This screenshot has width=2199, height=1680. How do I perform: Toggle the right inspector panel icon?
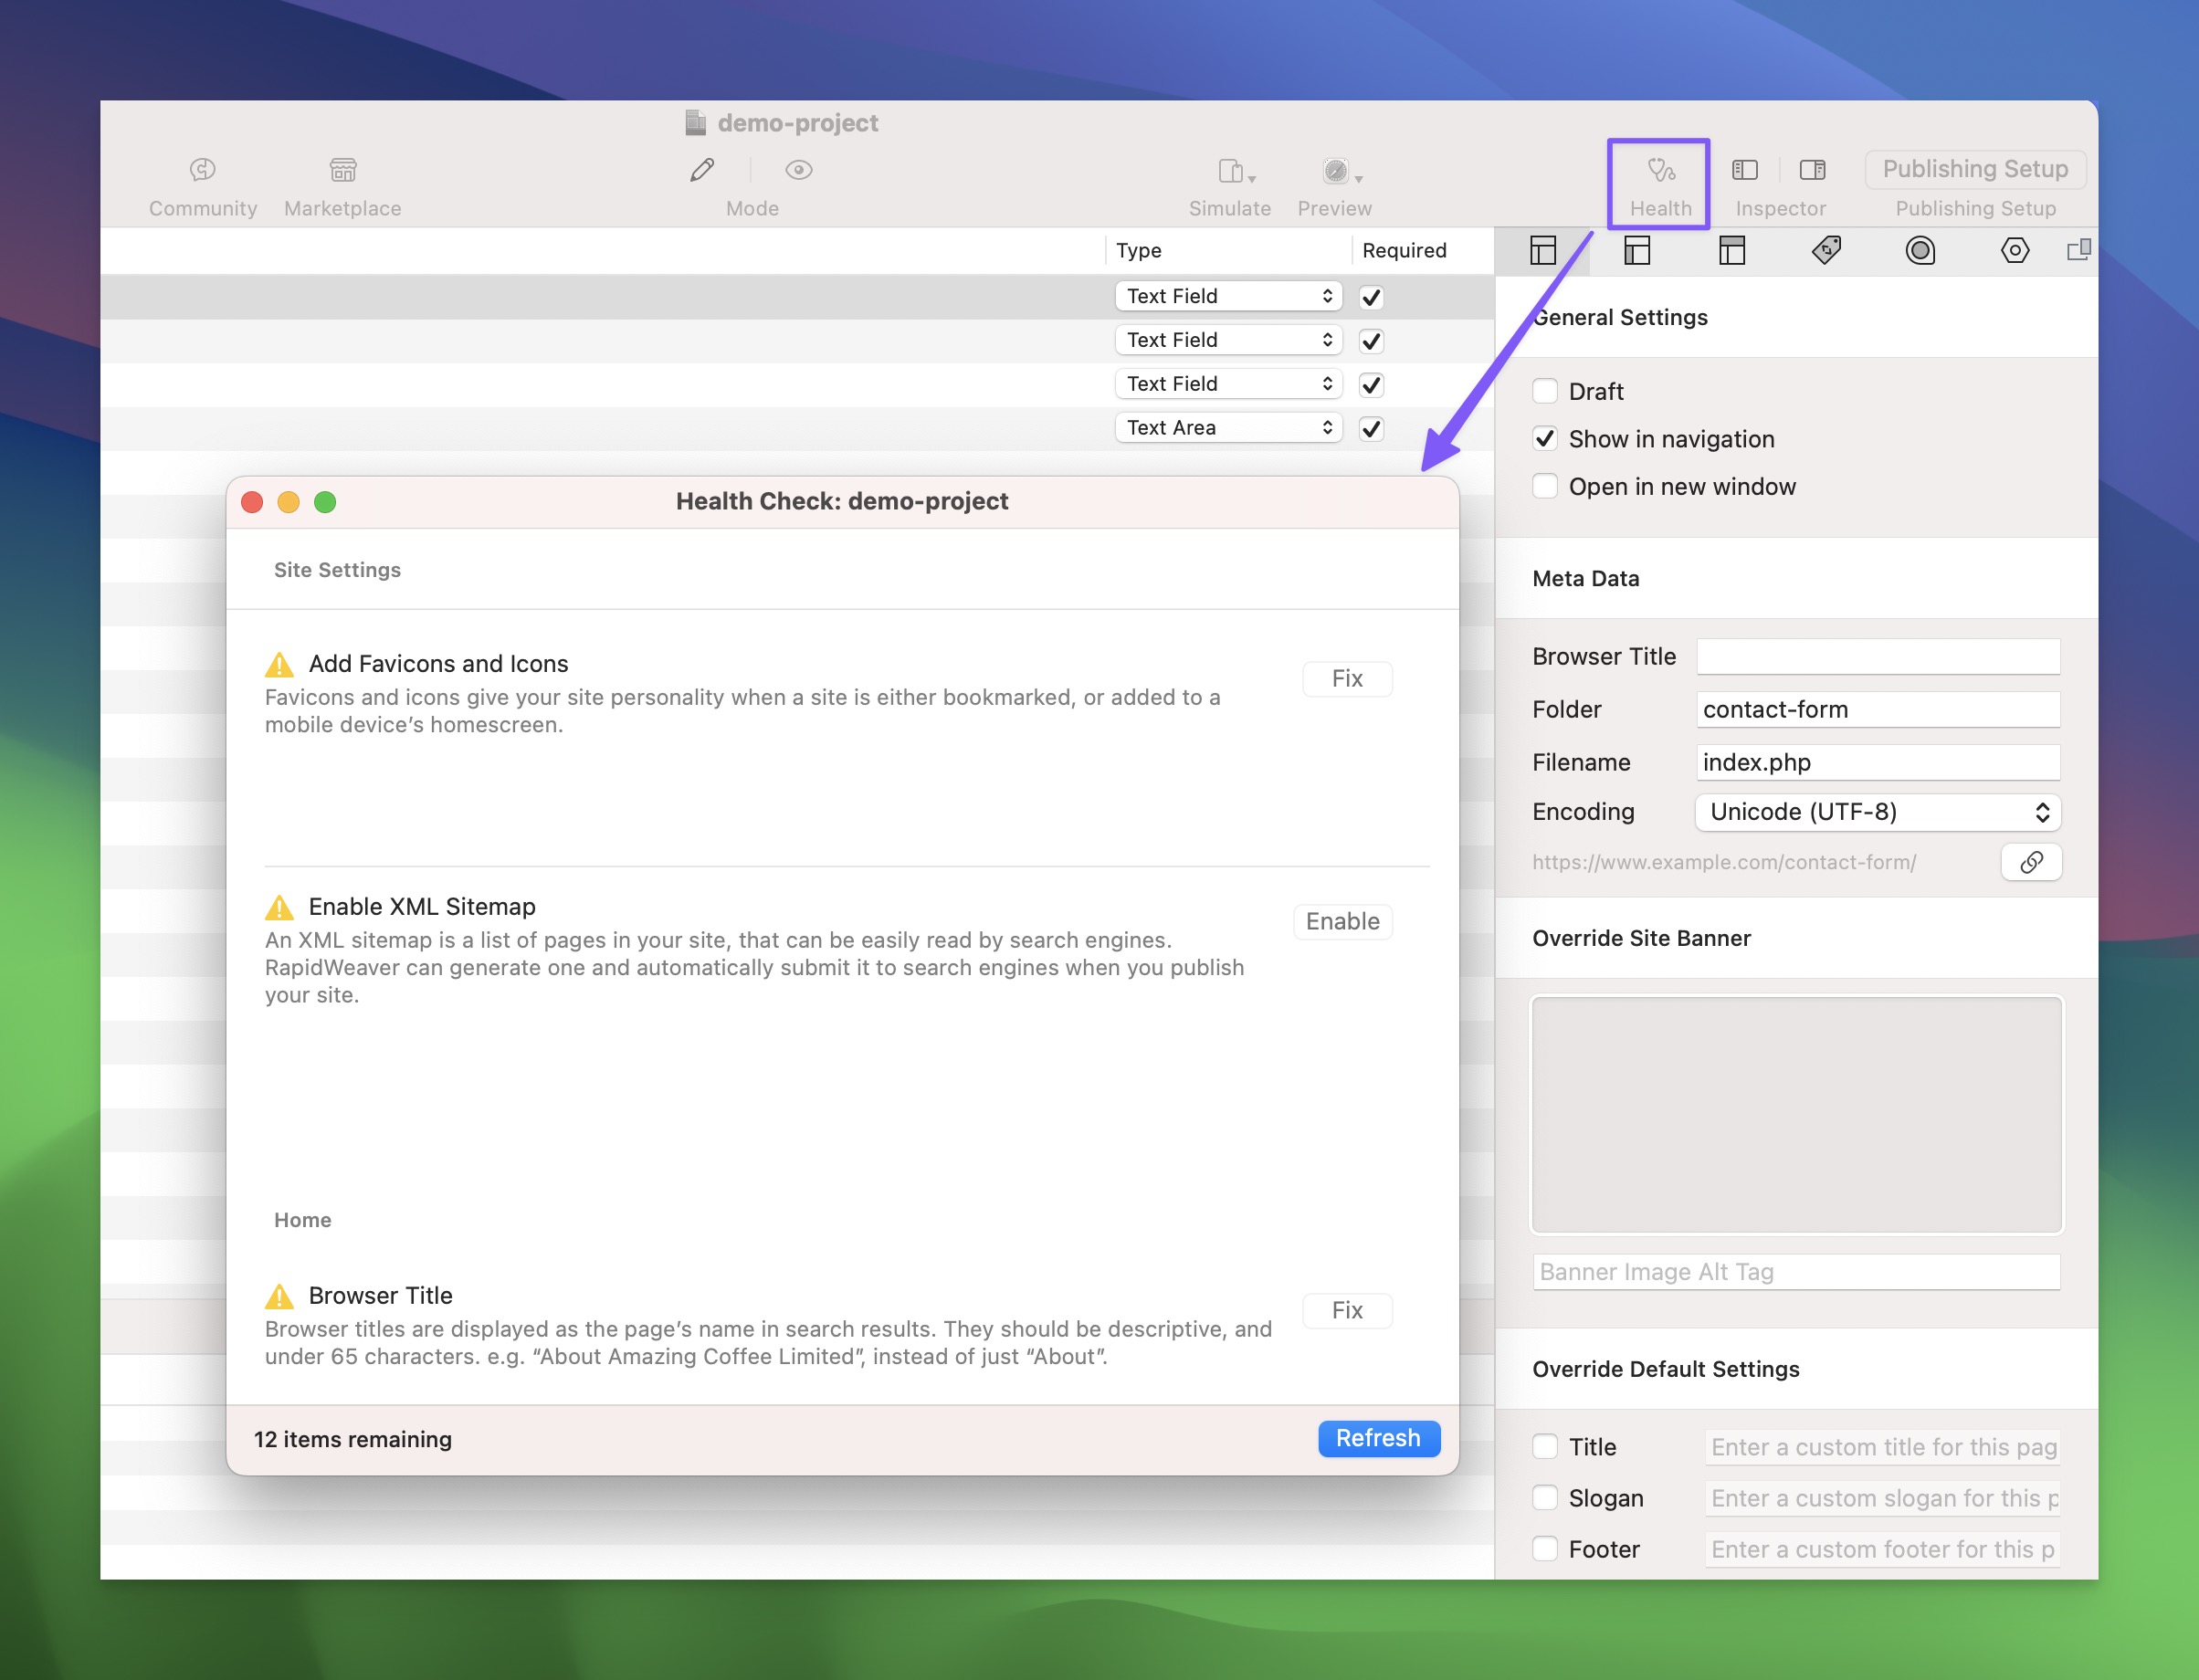click(x=1812, y=171)
